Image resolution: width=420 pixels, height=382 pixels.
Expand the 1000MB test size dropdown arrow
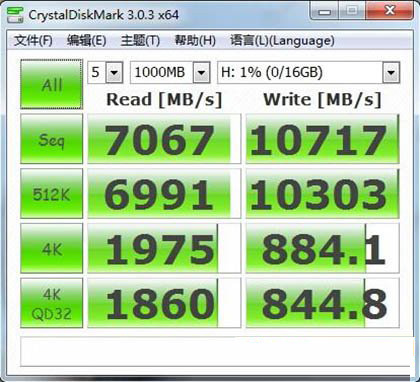(x=201, y=72)
